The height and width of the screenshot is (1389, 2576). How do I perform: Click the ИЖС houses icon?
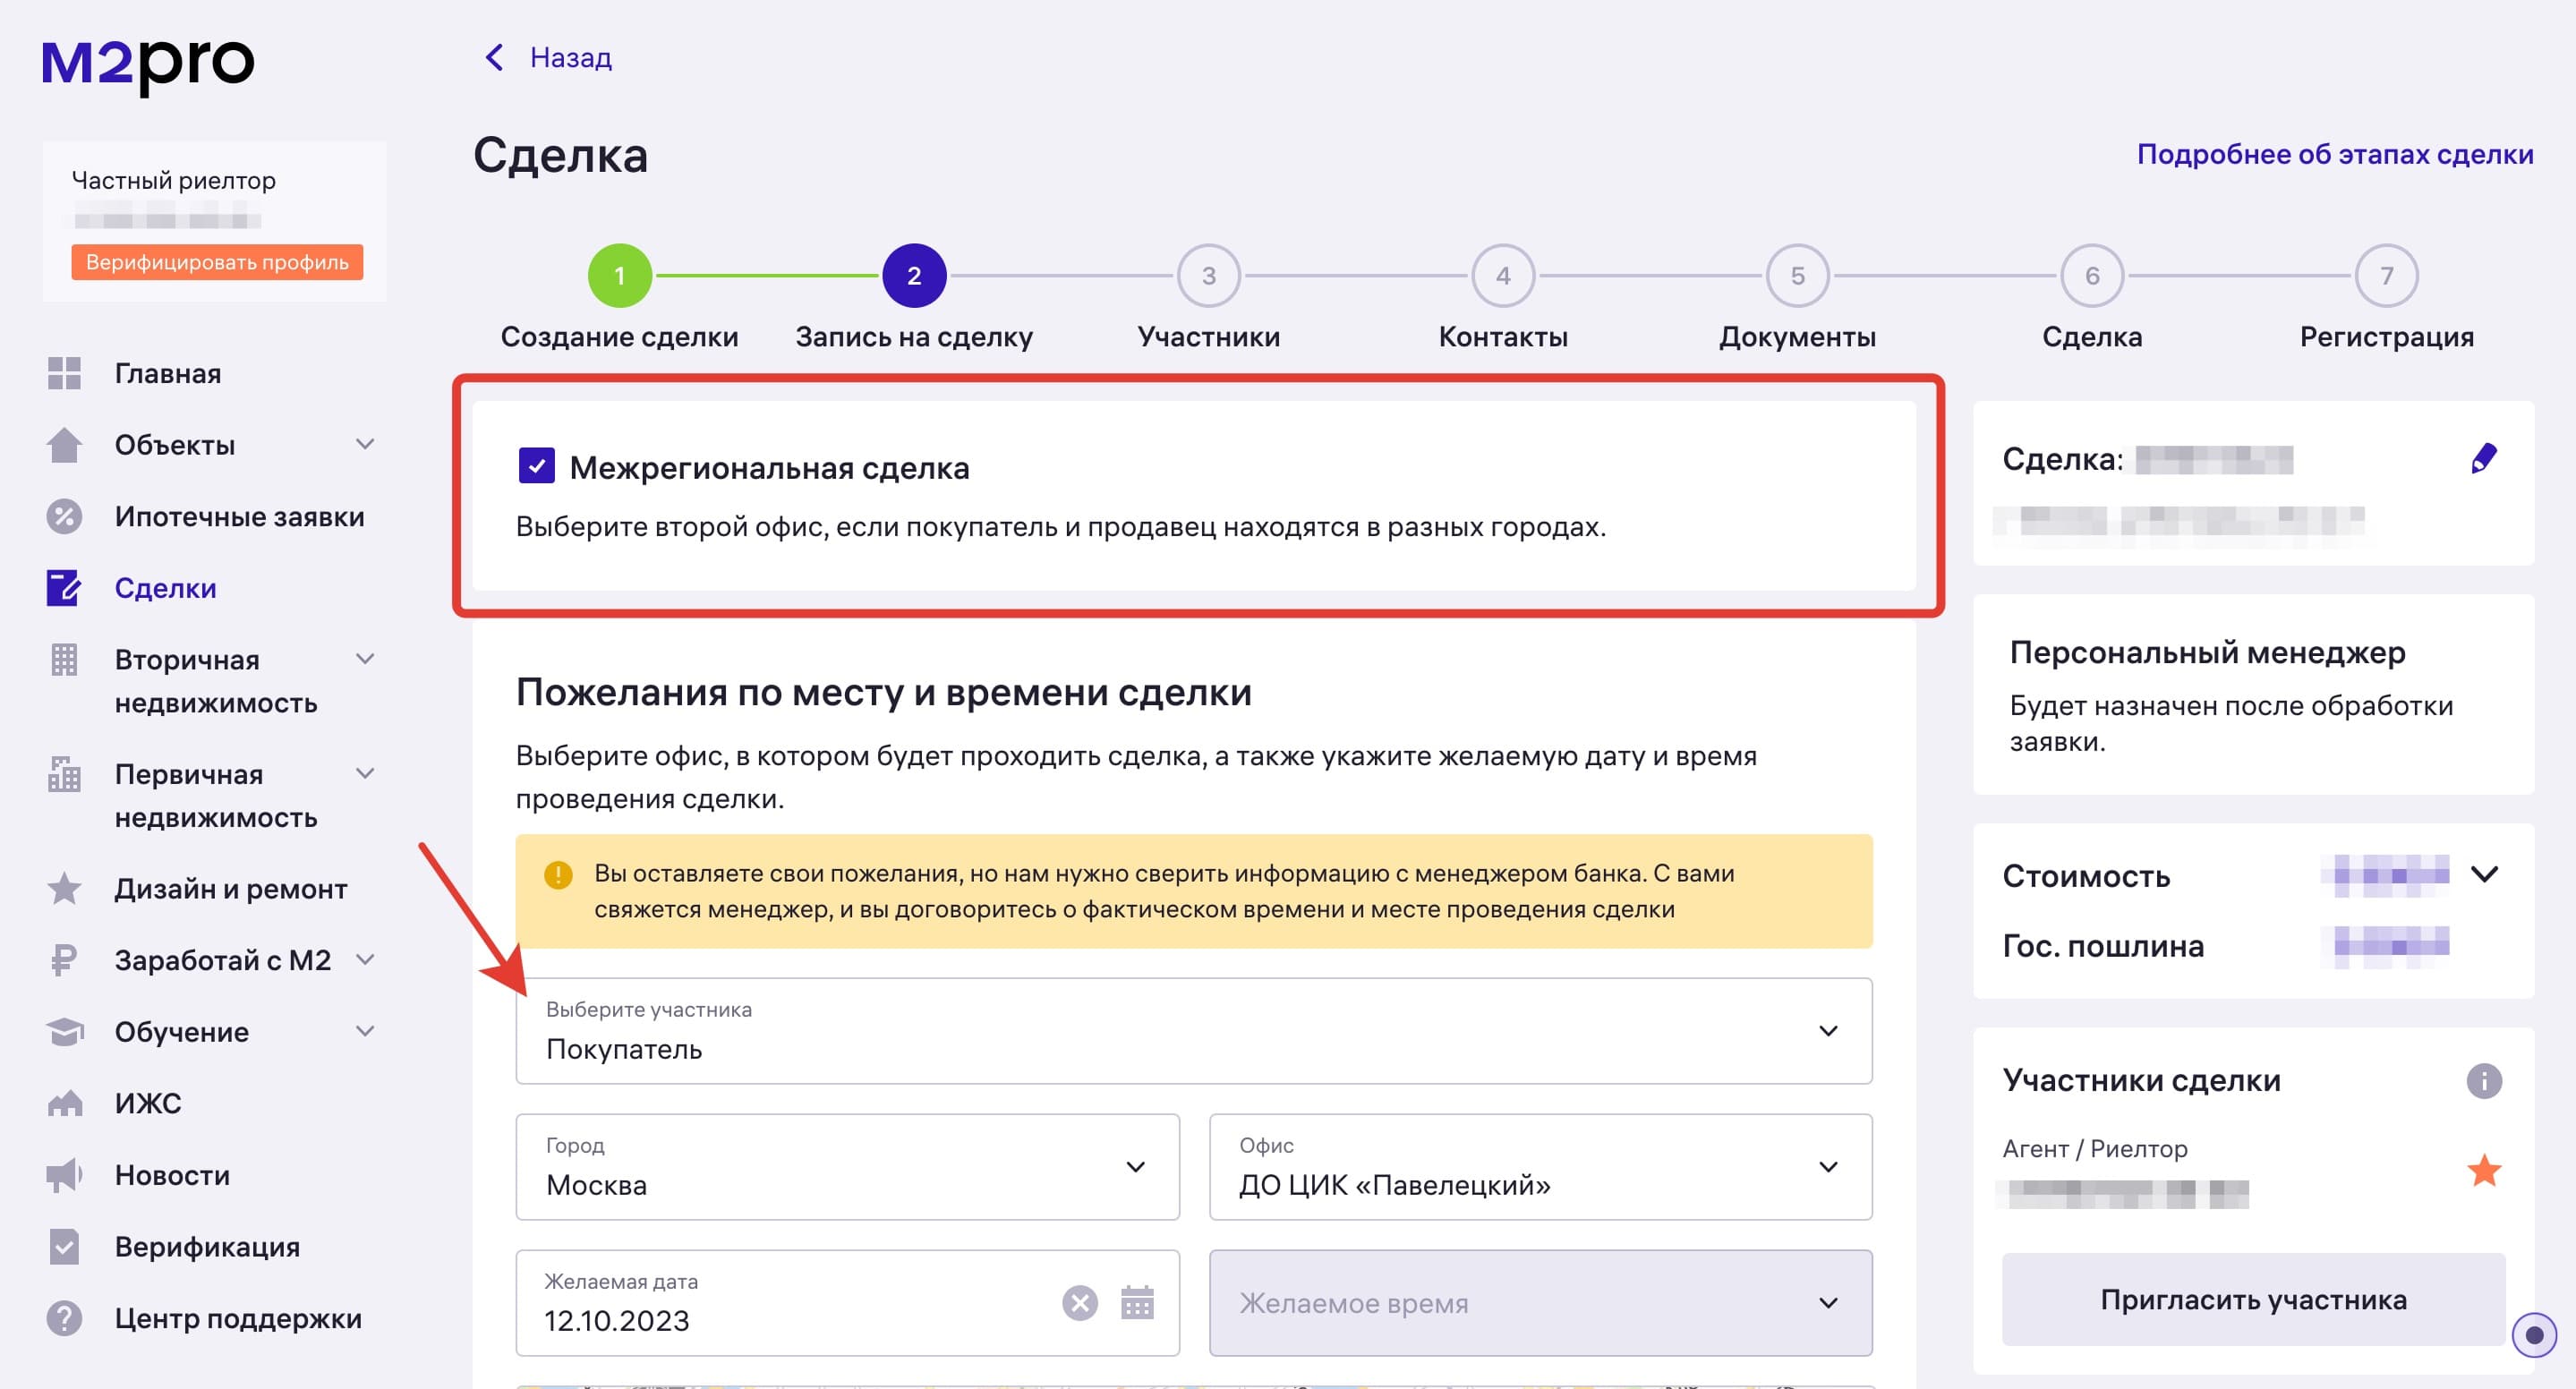64,1103
